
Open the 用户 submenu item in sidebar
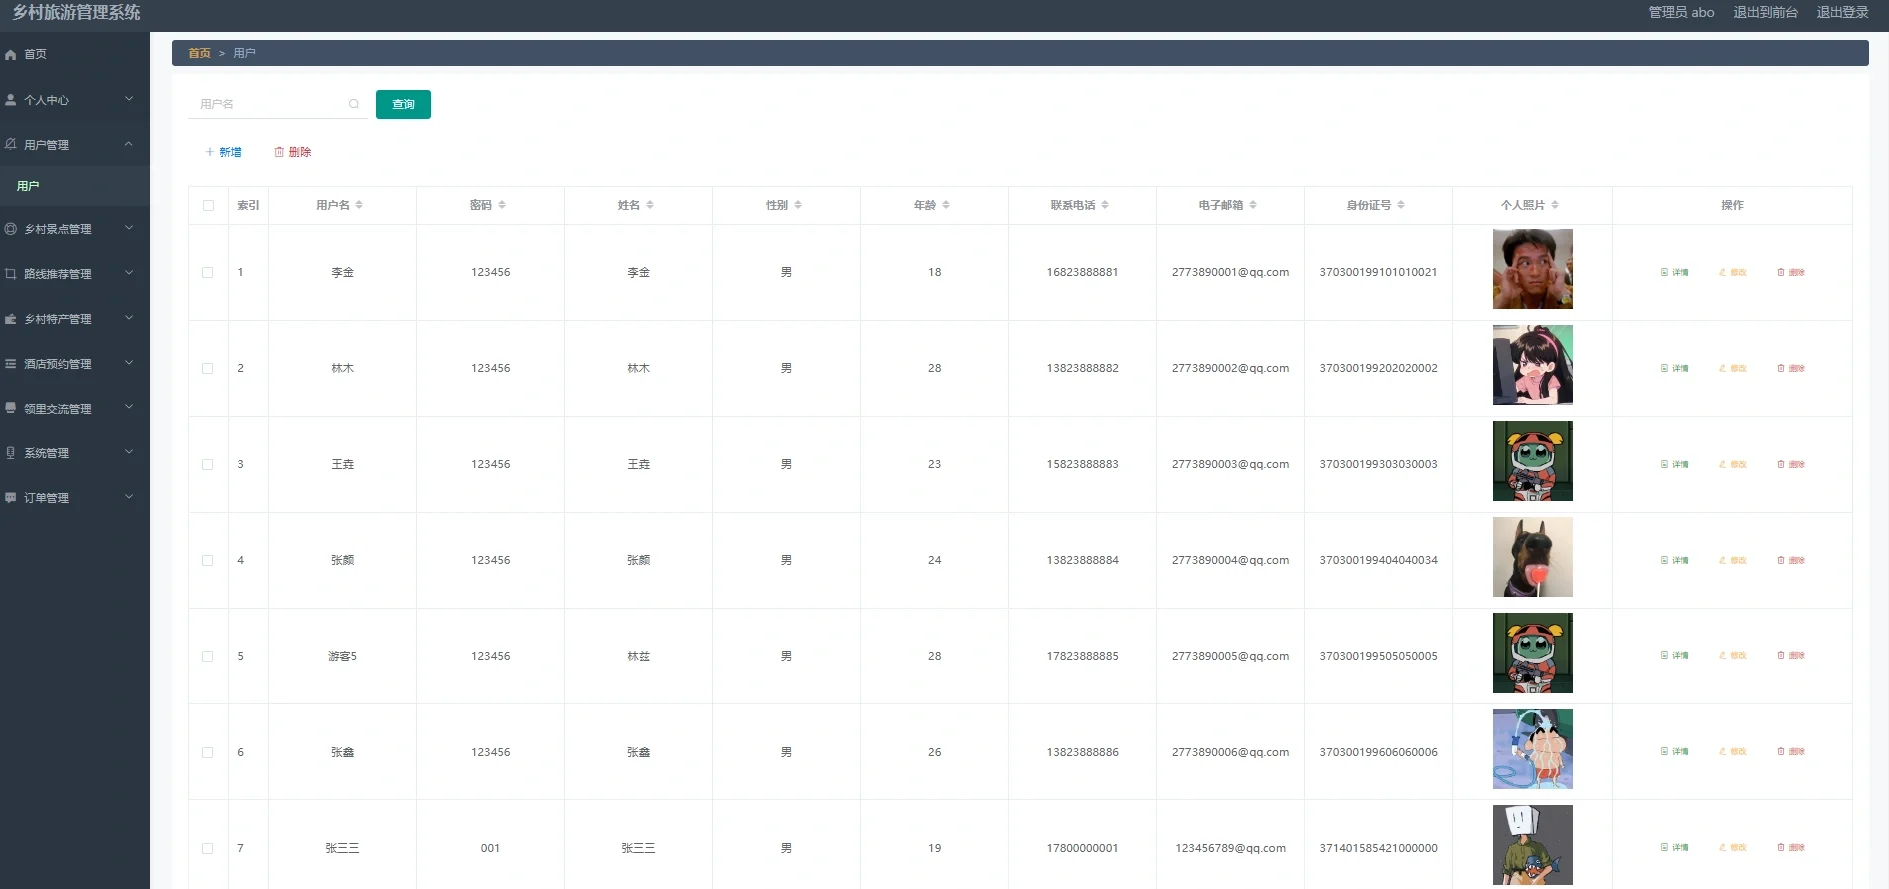point(28,186)
